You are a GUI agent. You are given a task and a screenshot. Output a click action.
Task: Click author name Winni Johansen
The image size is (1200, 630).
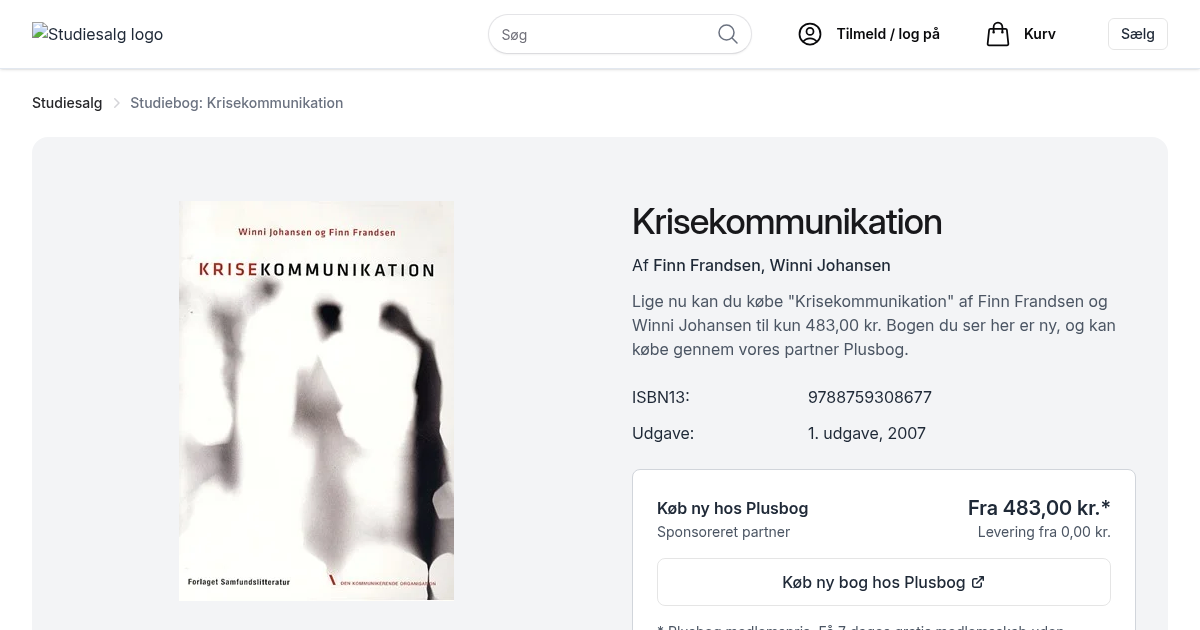coord(829,265)
